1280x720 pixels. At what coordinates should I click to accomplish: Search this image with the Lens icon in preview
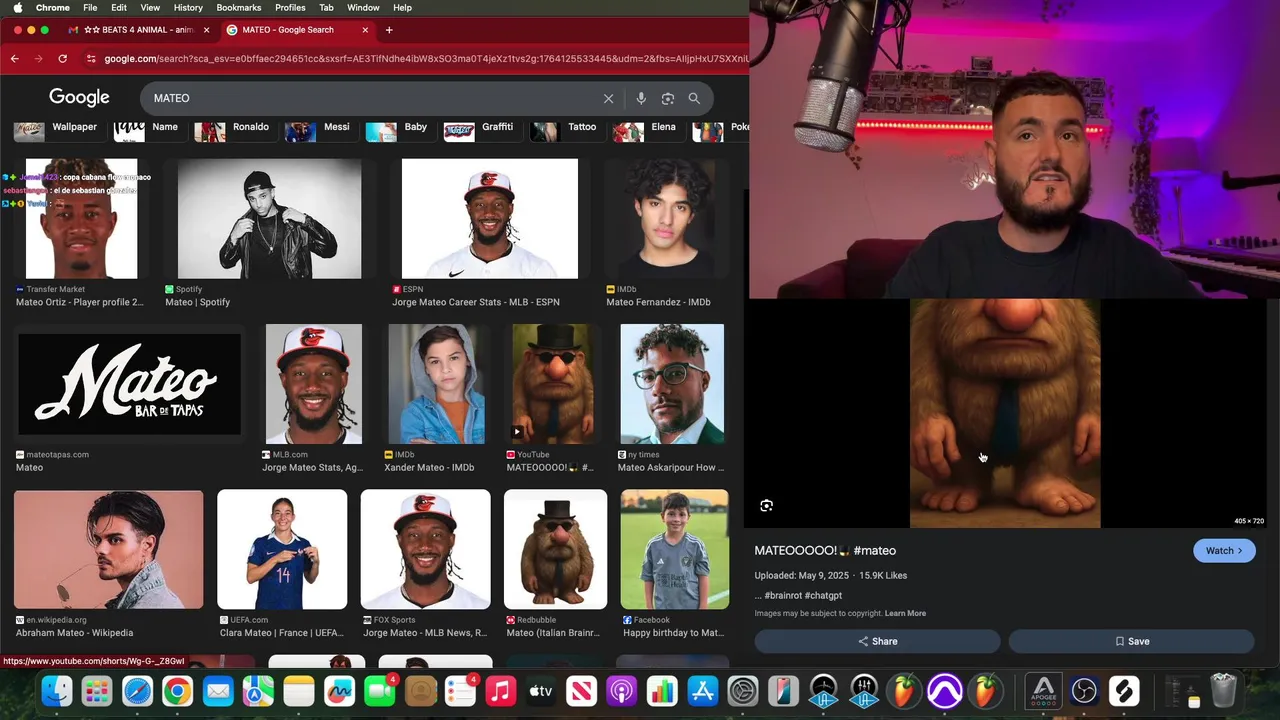coord(767,506)
